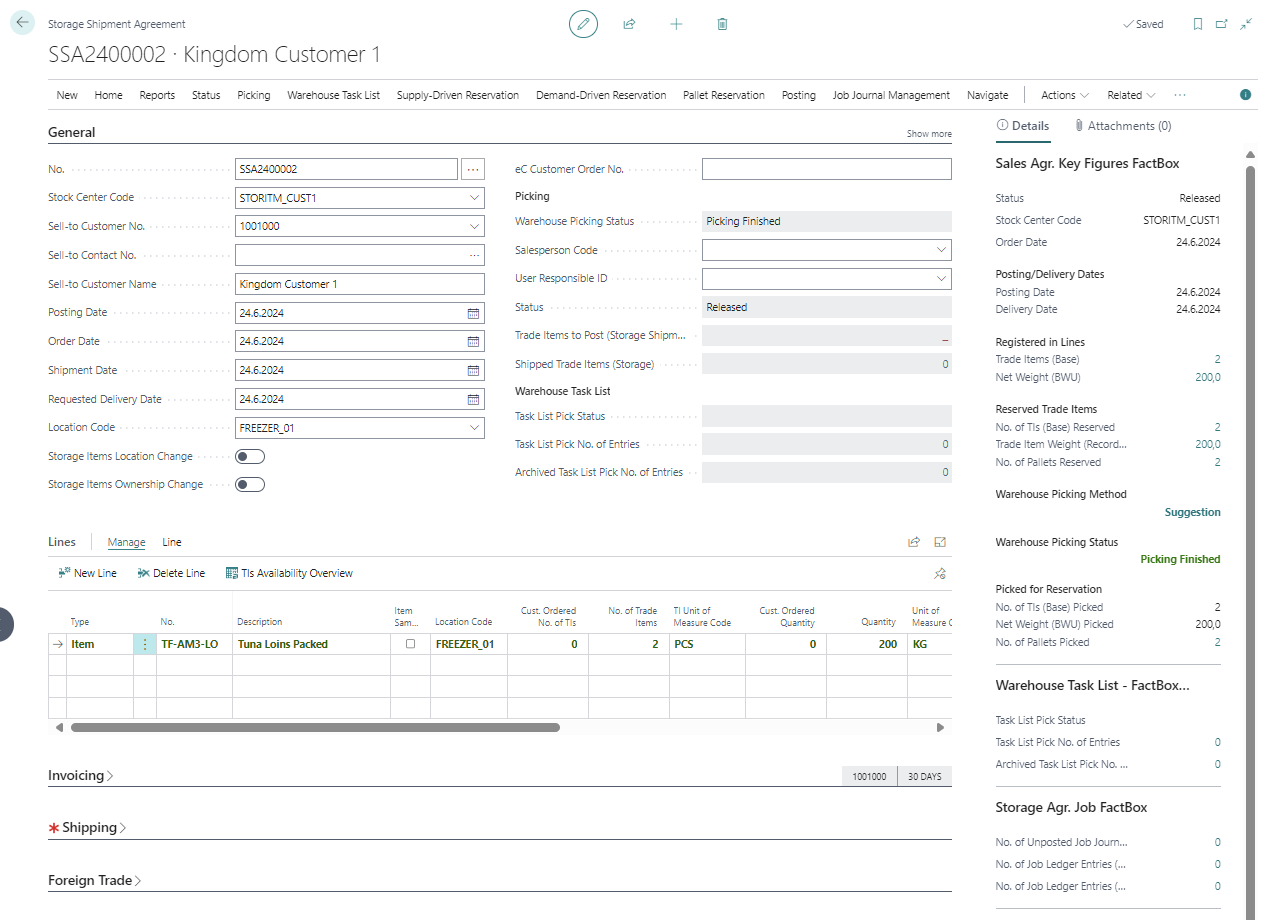Open Stock Center Code dropdown
Image resolution: width=1277 pixels, height=920 pixels.
pos(473,198)
